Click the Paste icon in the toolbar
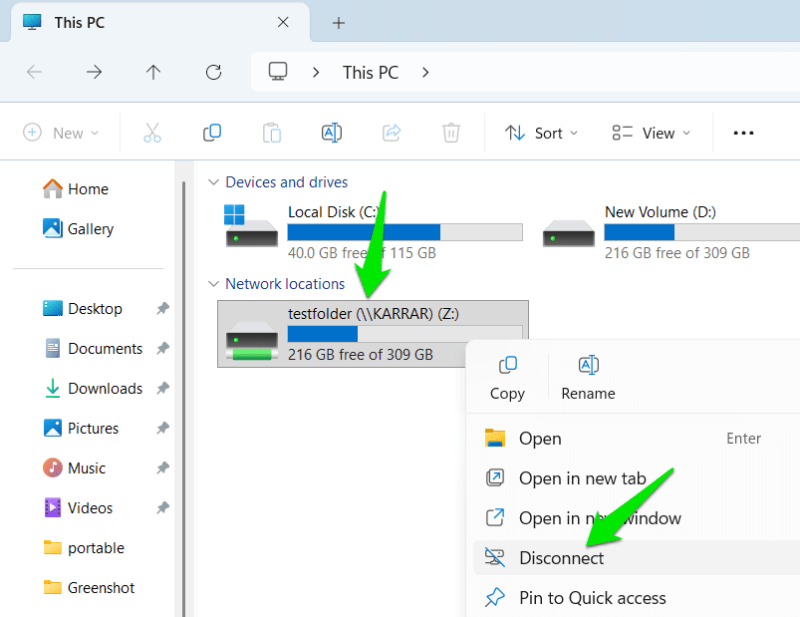 pos(271,132)
